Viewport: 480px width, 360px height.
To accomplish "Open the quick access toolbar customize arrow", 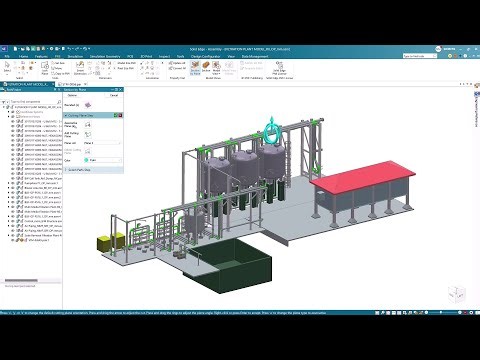I will (89, 49).
